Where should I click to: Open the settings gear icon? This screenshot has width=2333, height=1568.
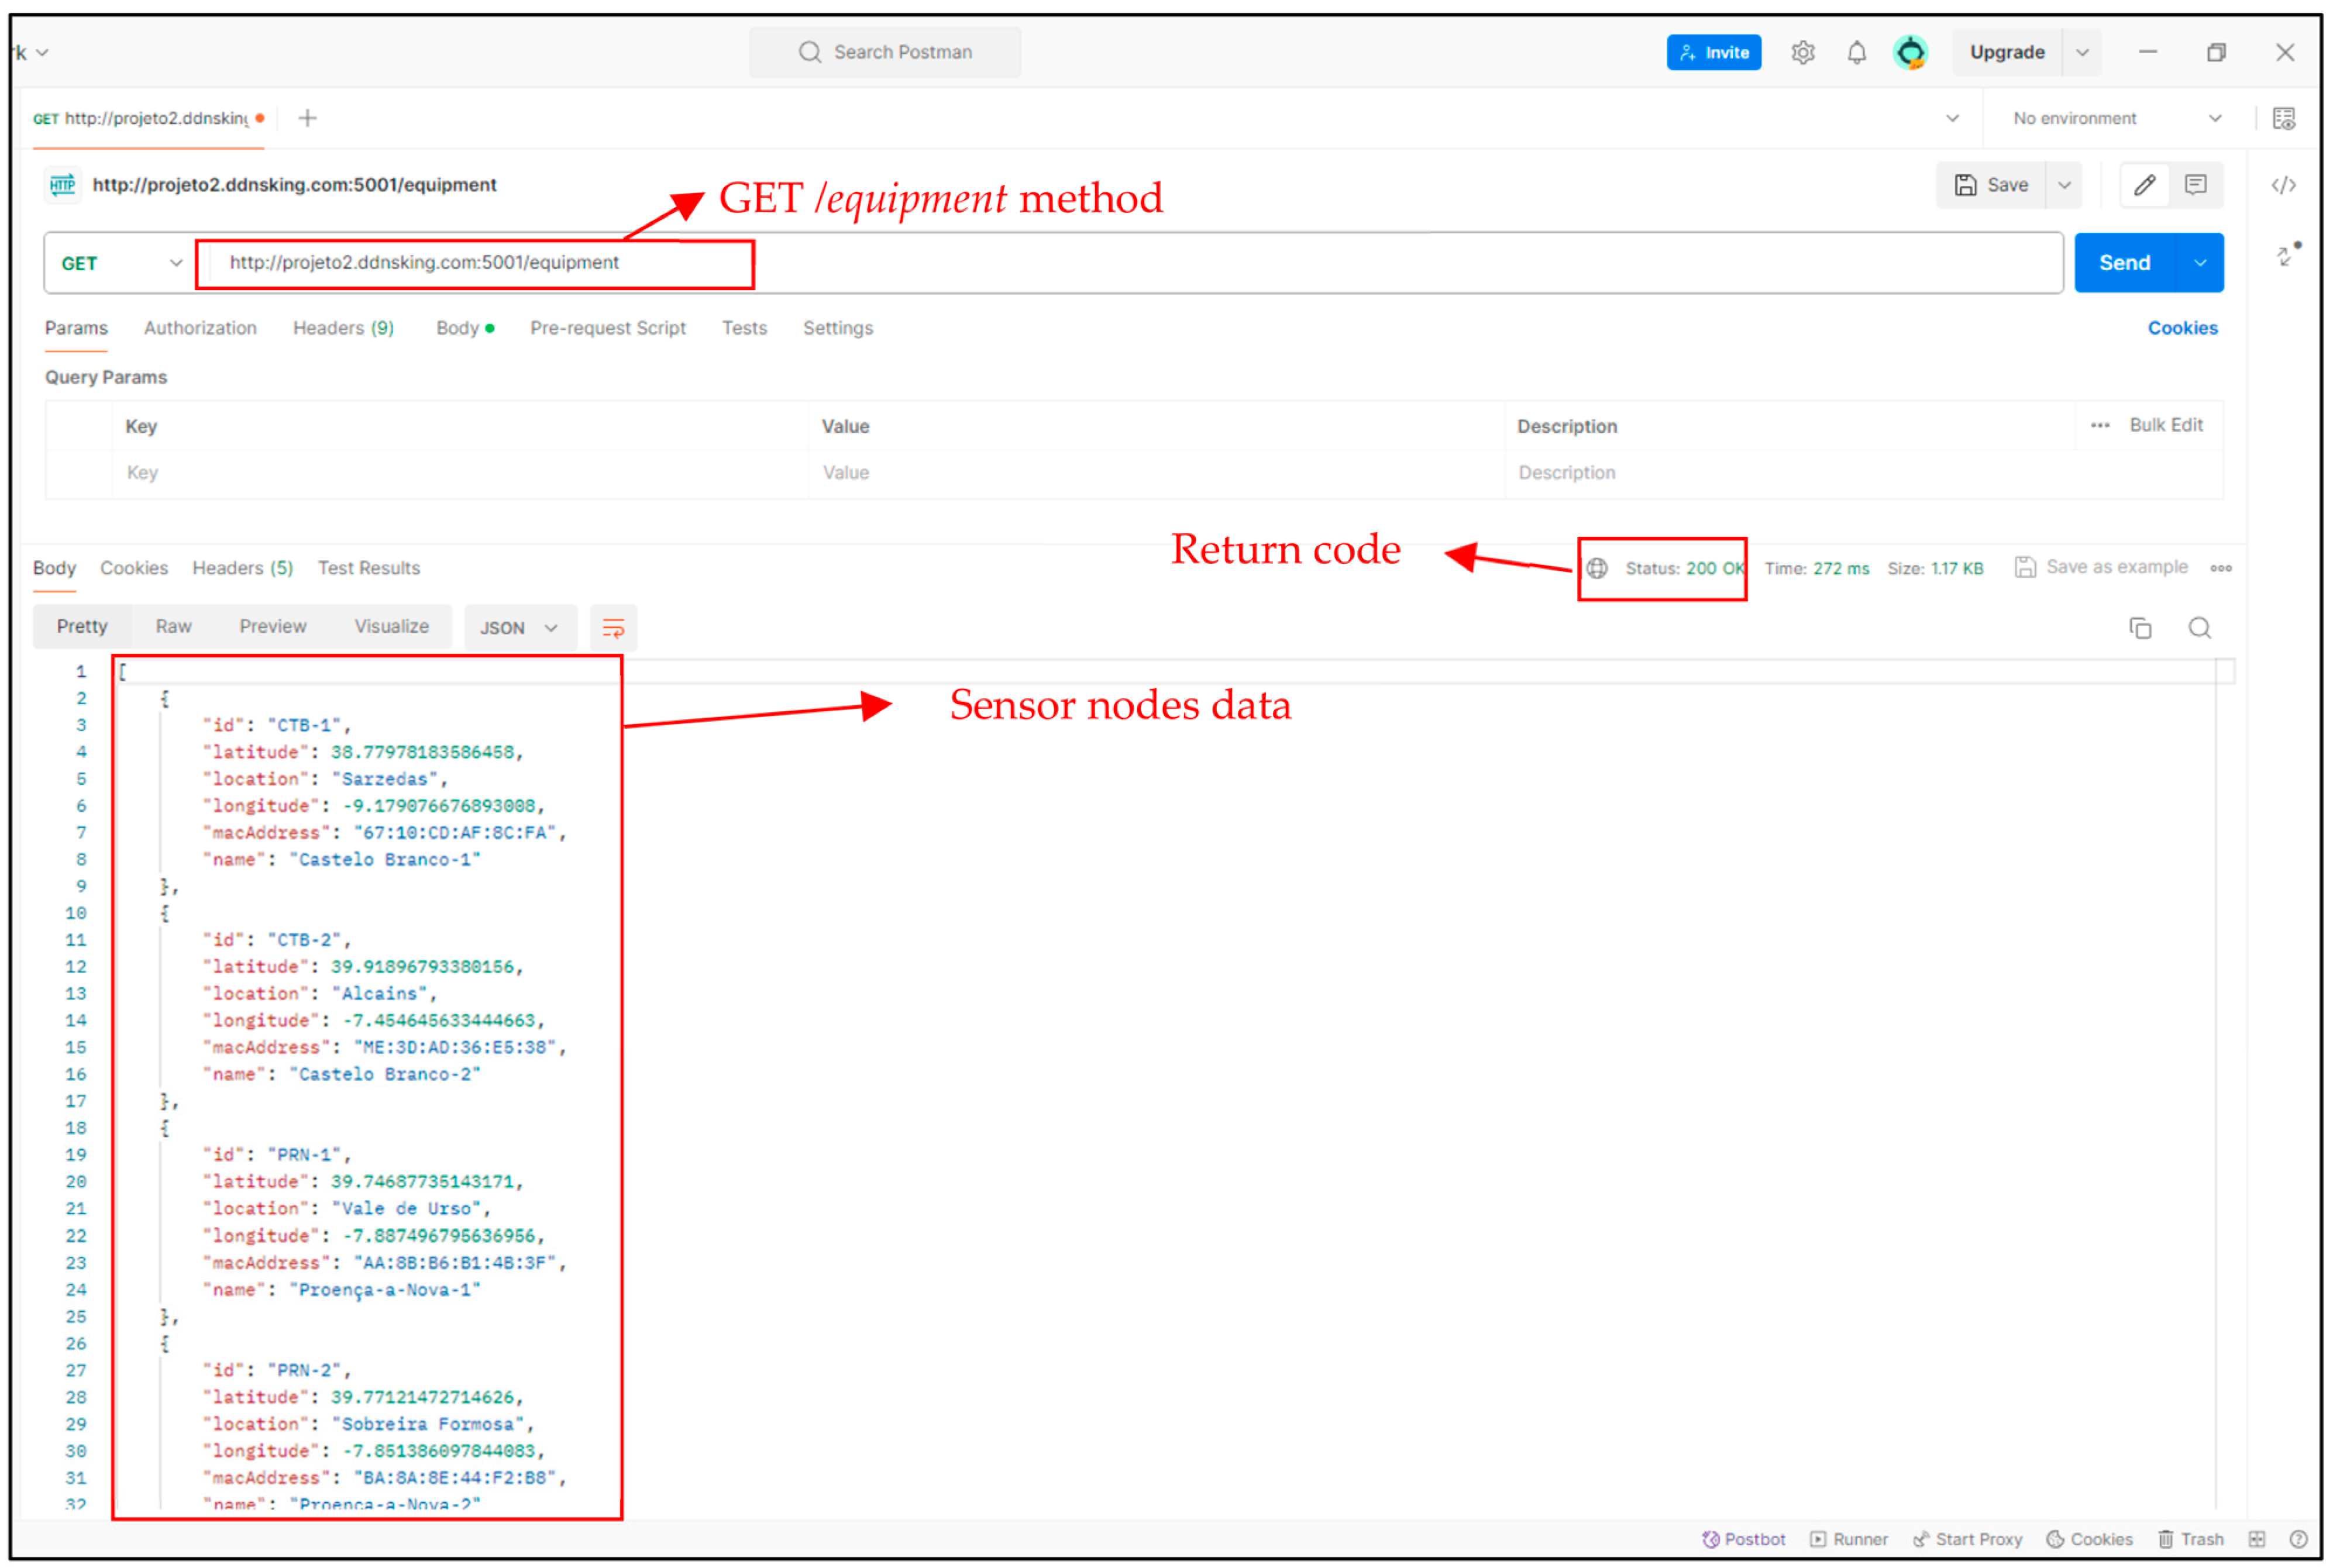(x=1802, y=52)
